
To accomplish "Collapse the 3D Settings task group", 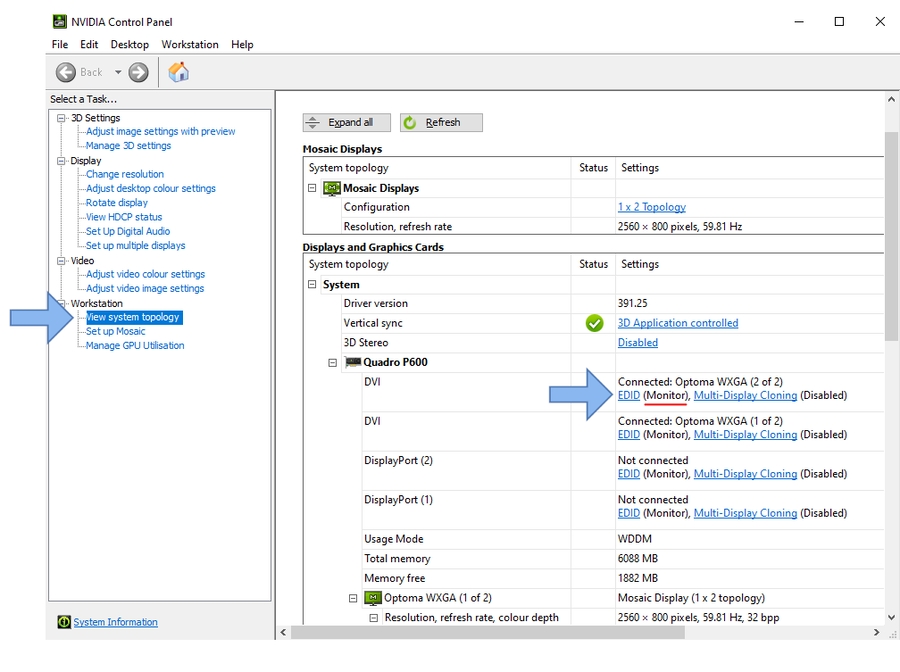I will tap(61, 118).
